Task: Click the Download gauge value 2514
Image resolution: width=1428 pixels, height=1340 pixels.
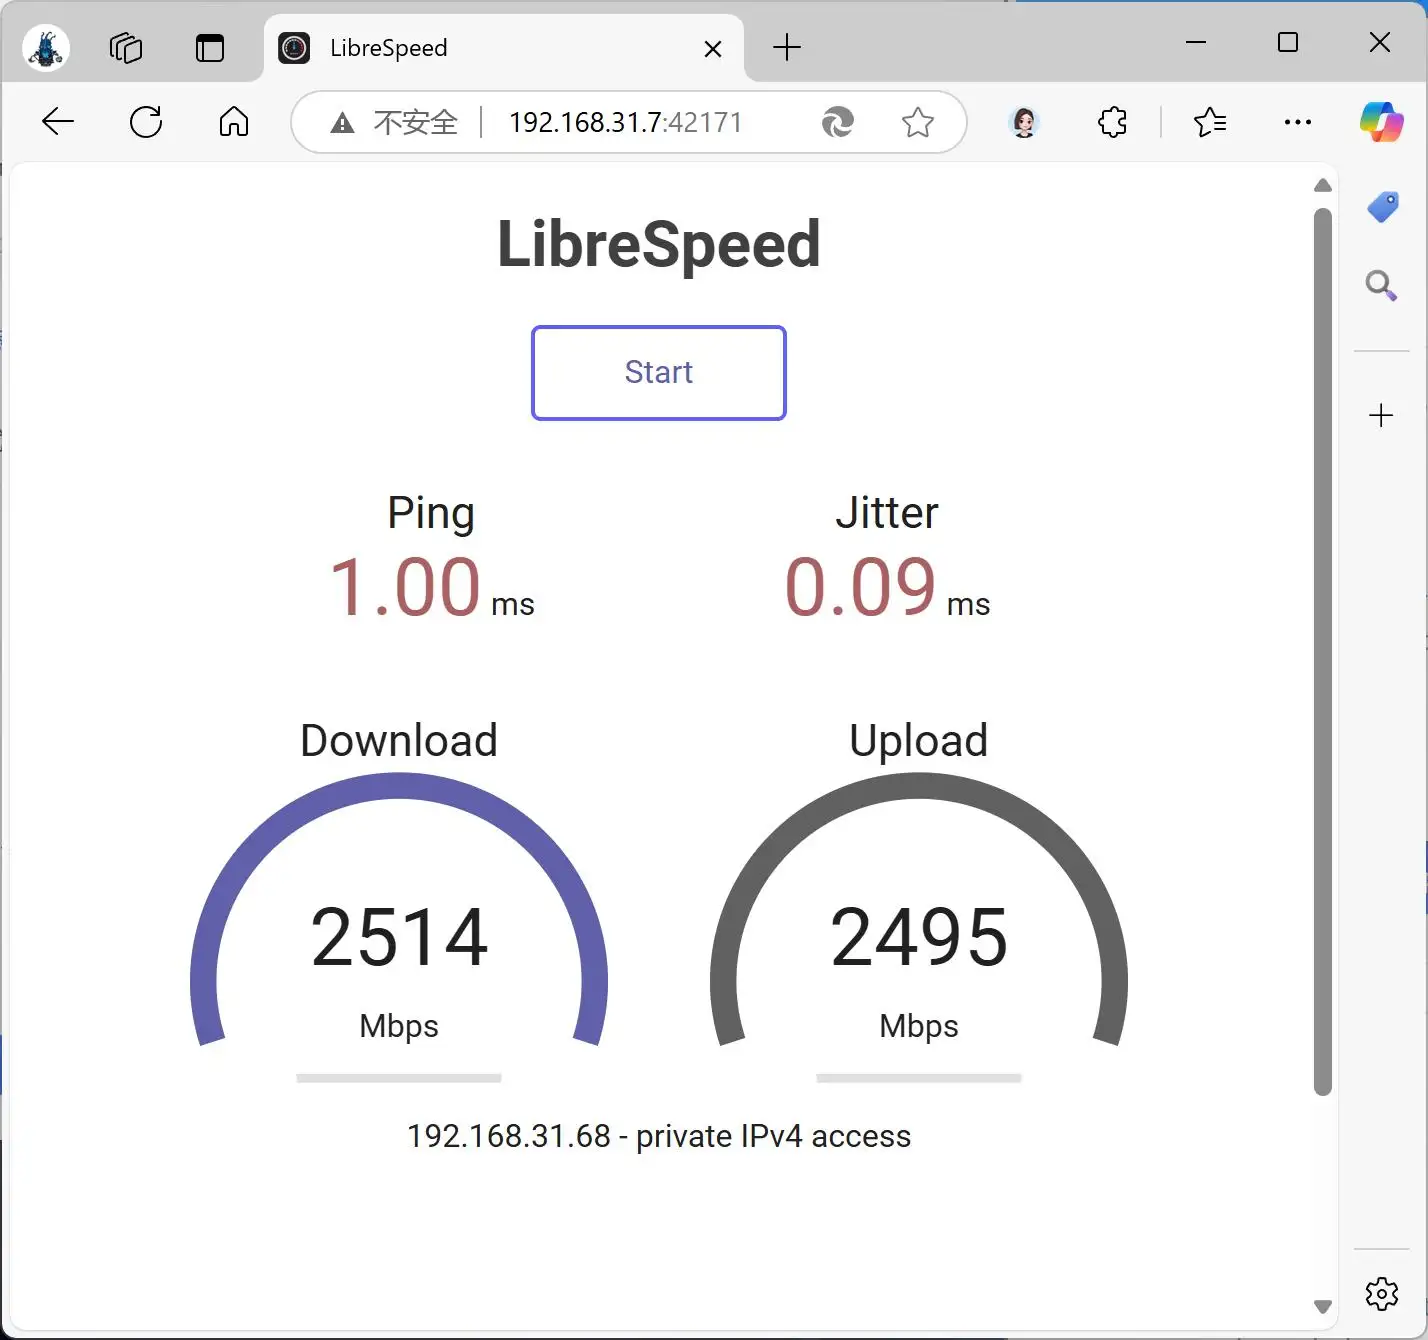Action: pyautogui.click(x=399, y=937)
